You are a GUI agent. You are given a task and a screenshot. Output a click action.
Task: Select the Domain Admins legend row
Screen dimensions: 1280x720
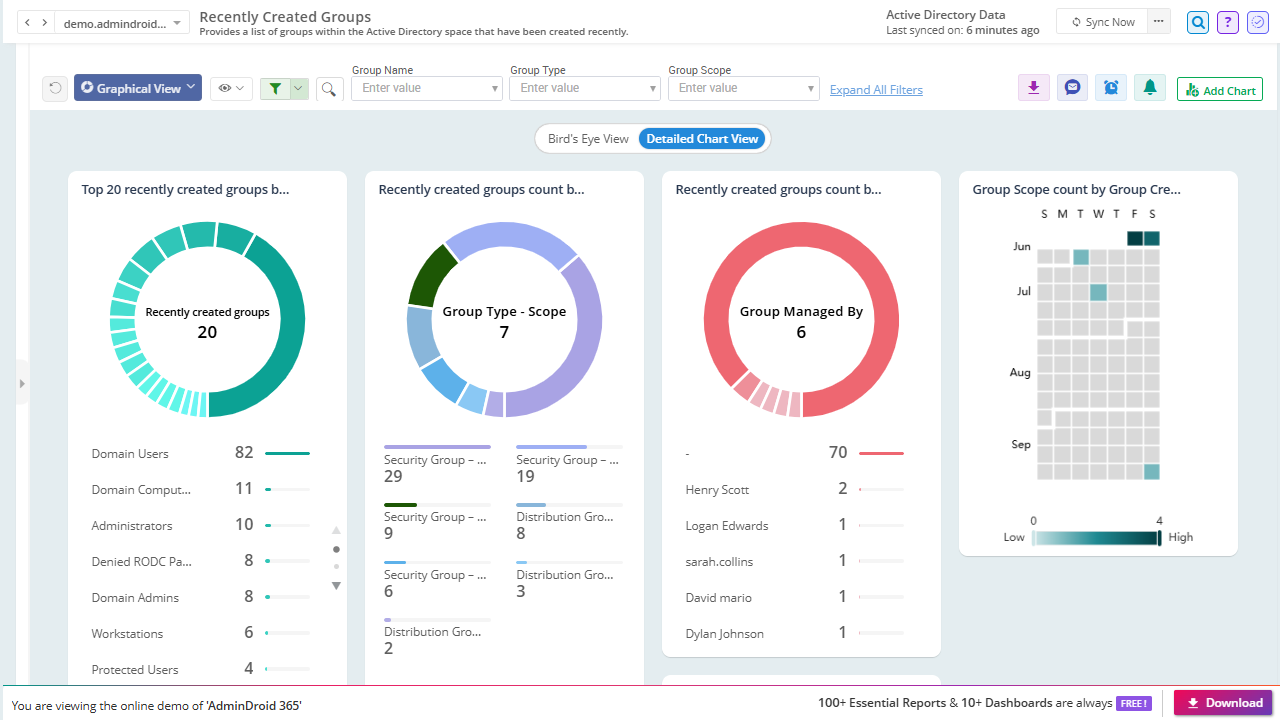[200, 597]
